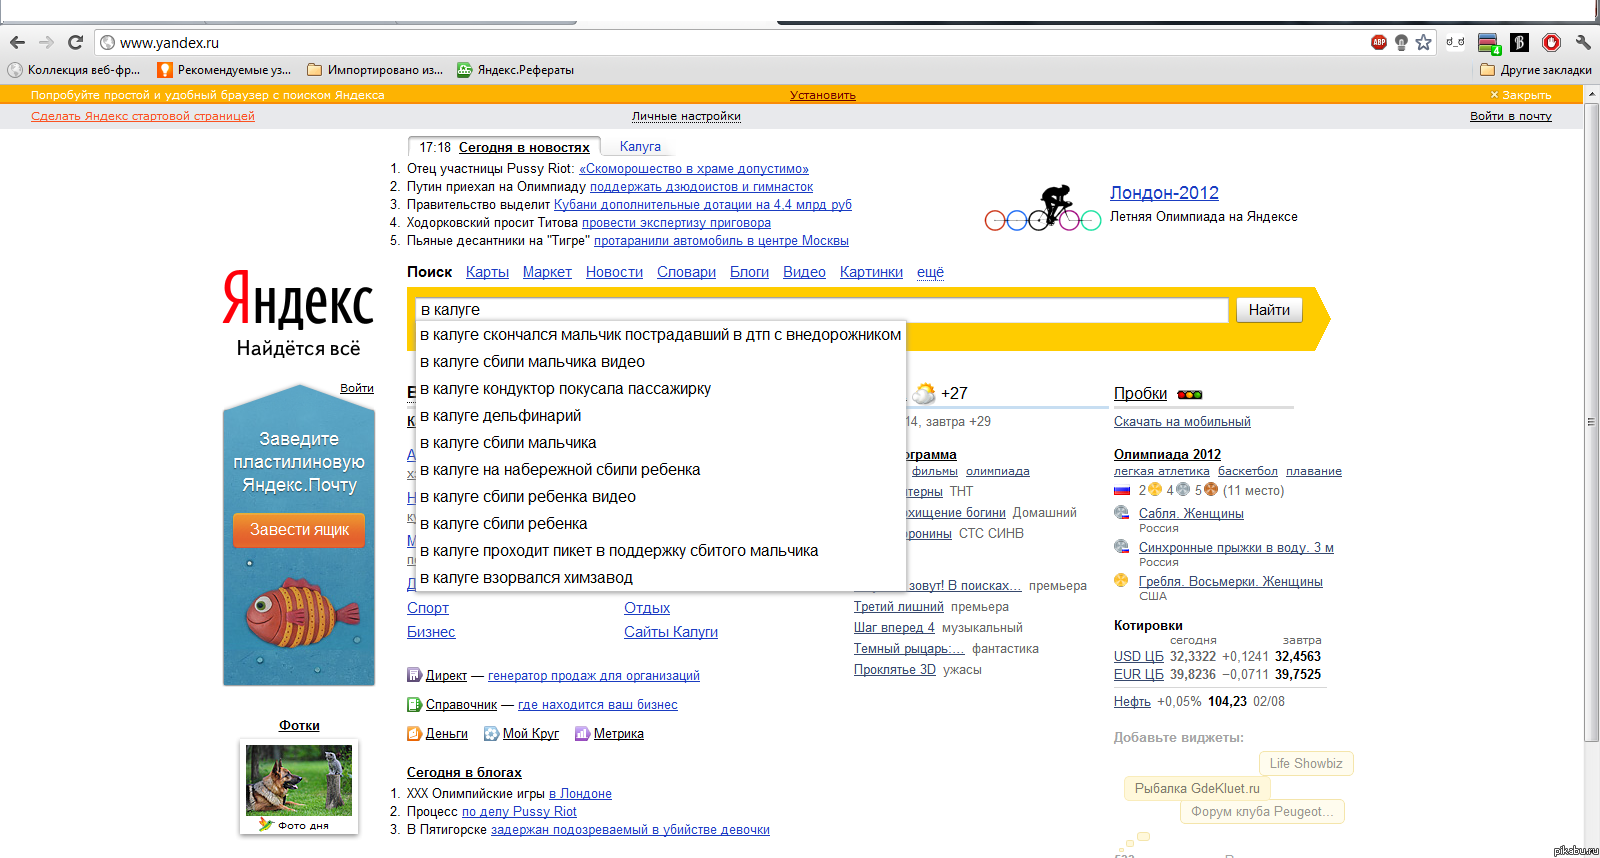Add the Life Showbiz widget
The width and height of the screenshot is (1600, 858).
pos(1306,763)
